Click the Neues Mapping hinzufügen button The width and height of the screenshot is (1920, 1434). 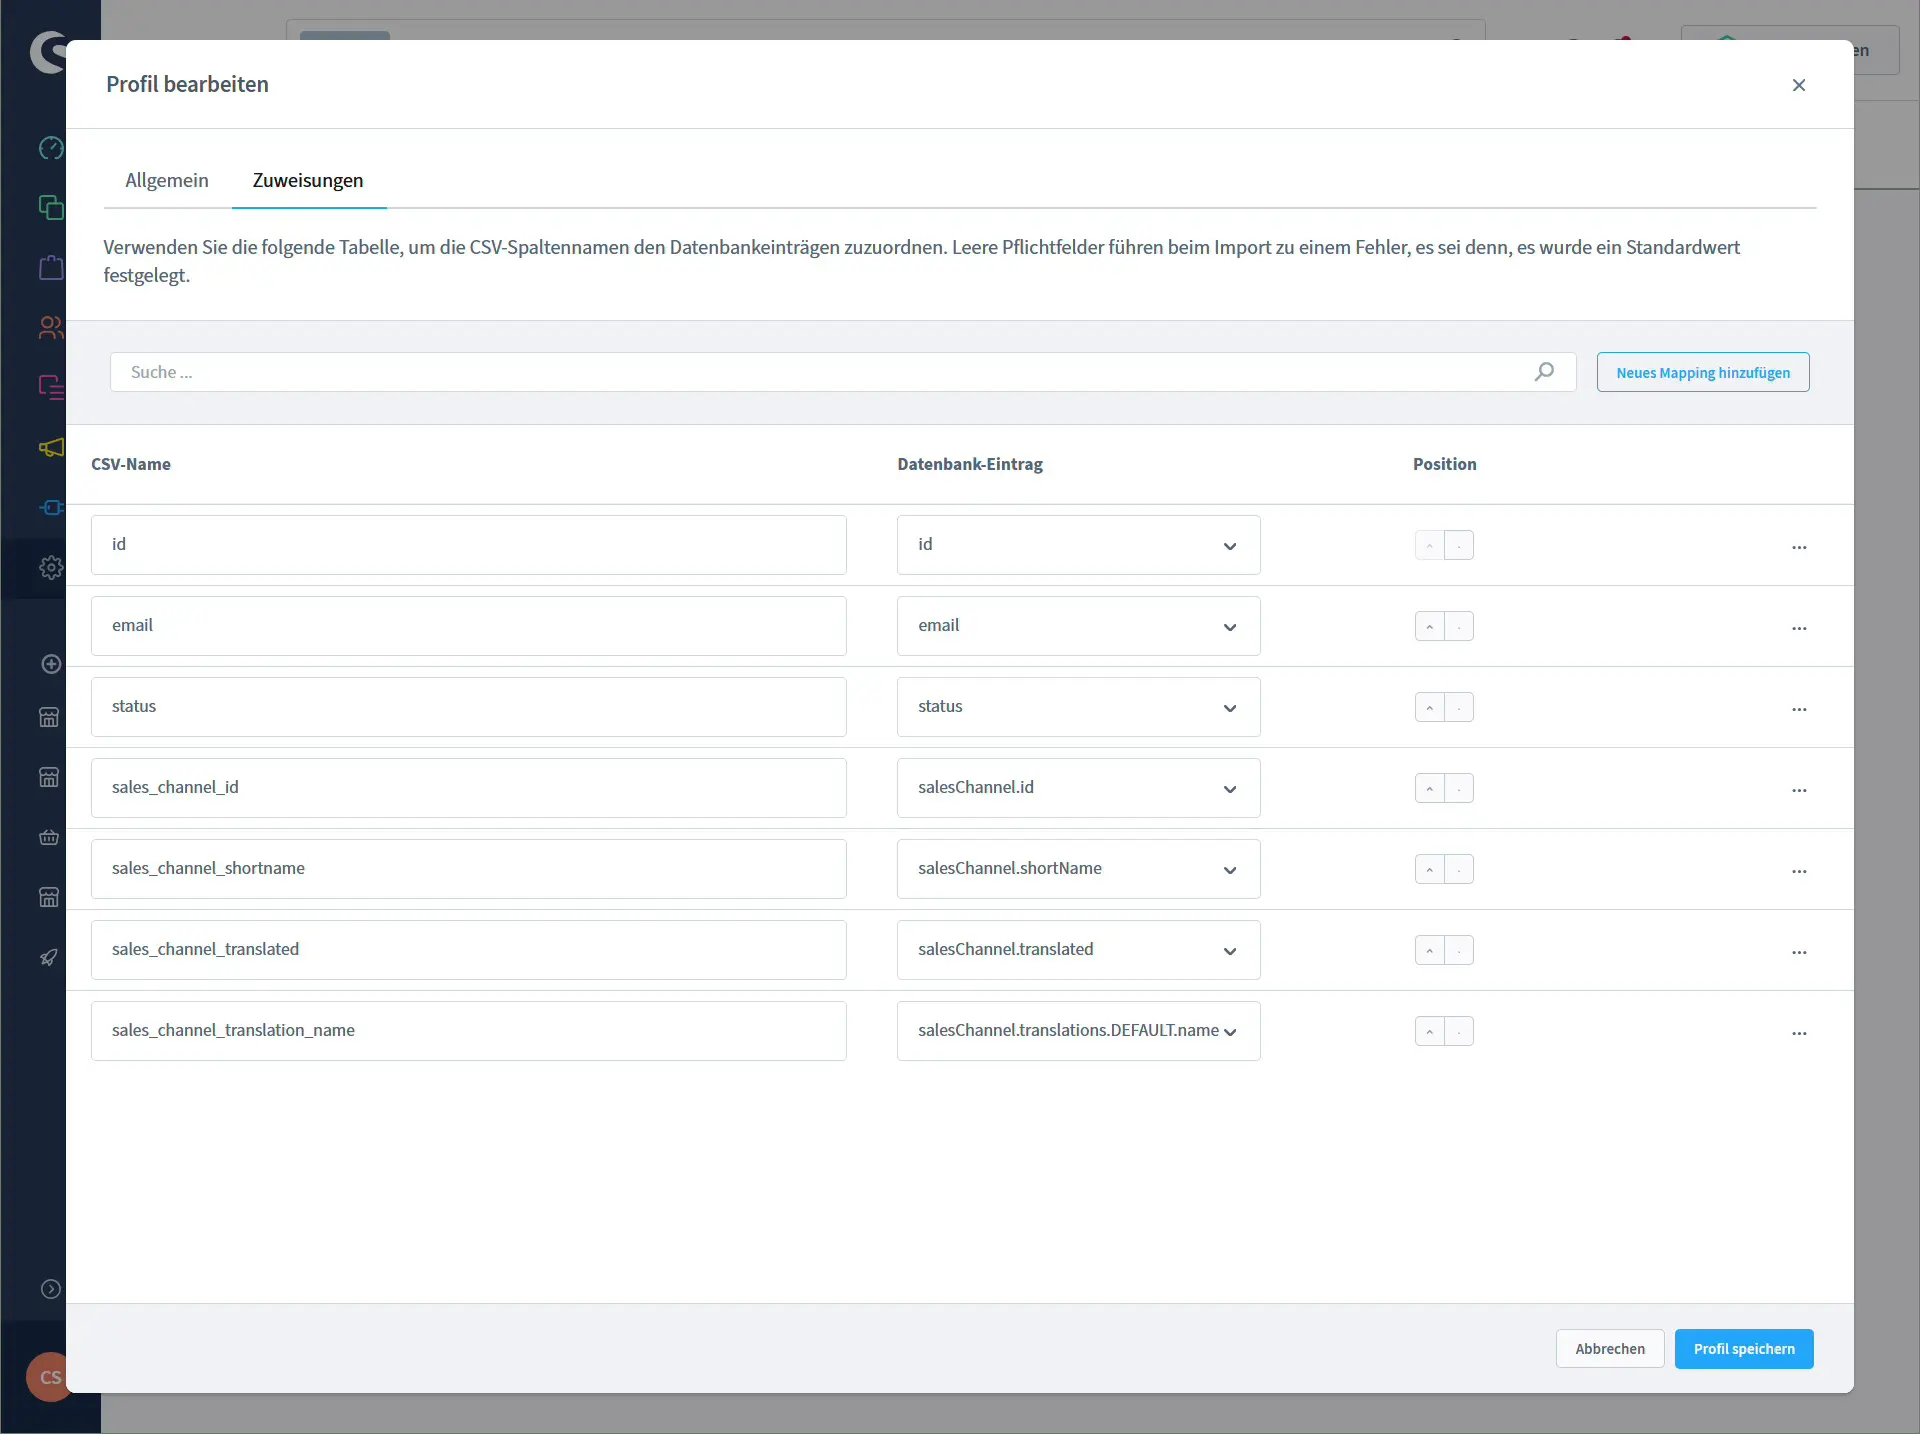[1702, 371]
